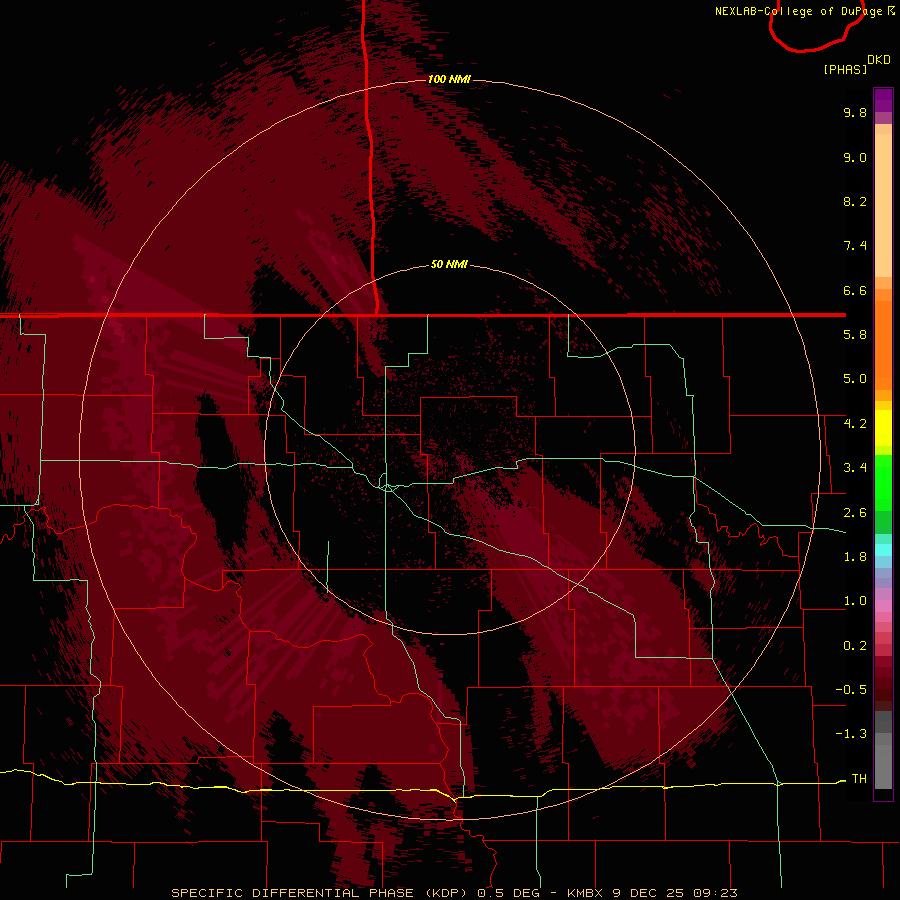Pick the purple segment atop the color bar
Screen dimensions: 900x900
pos(883,100)
